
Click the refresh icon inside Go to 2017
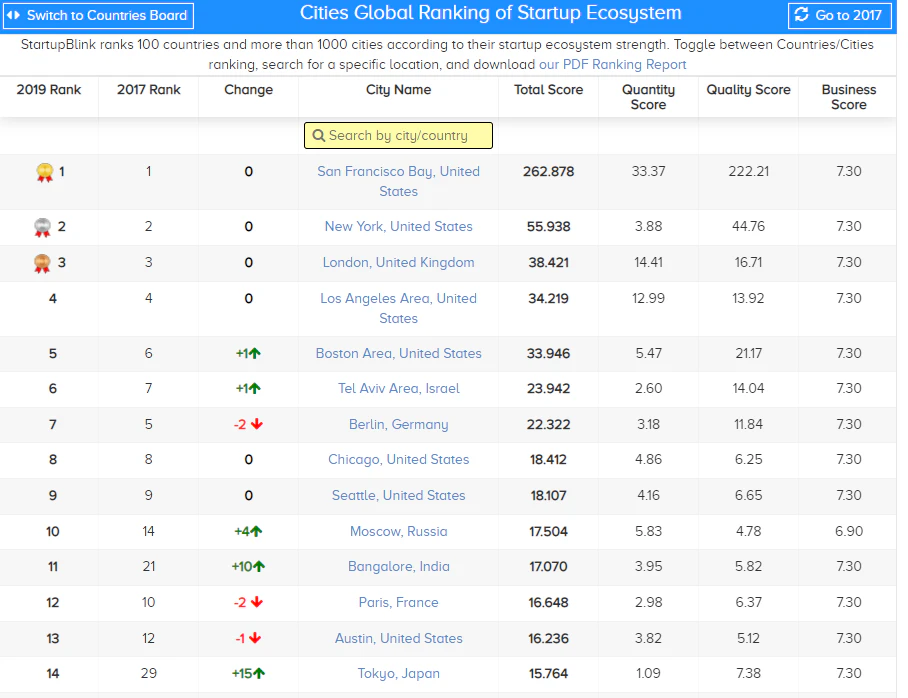click(x=803, y=15)
